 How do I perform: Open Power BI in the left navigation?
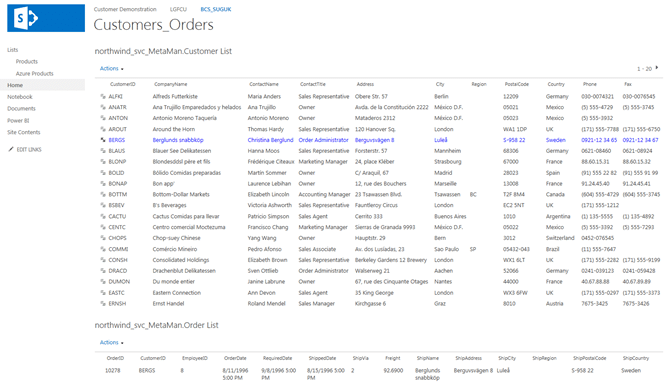pyautogui.click(x=18, y=120)
